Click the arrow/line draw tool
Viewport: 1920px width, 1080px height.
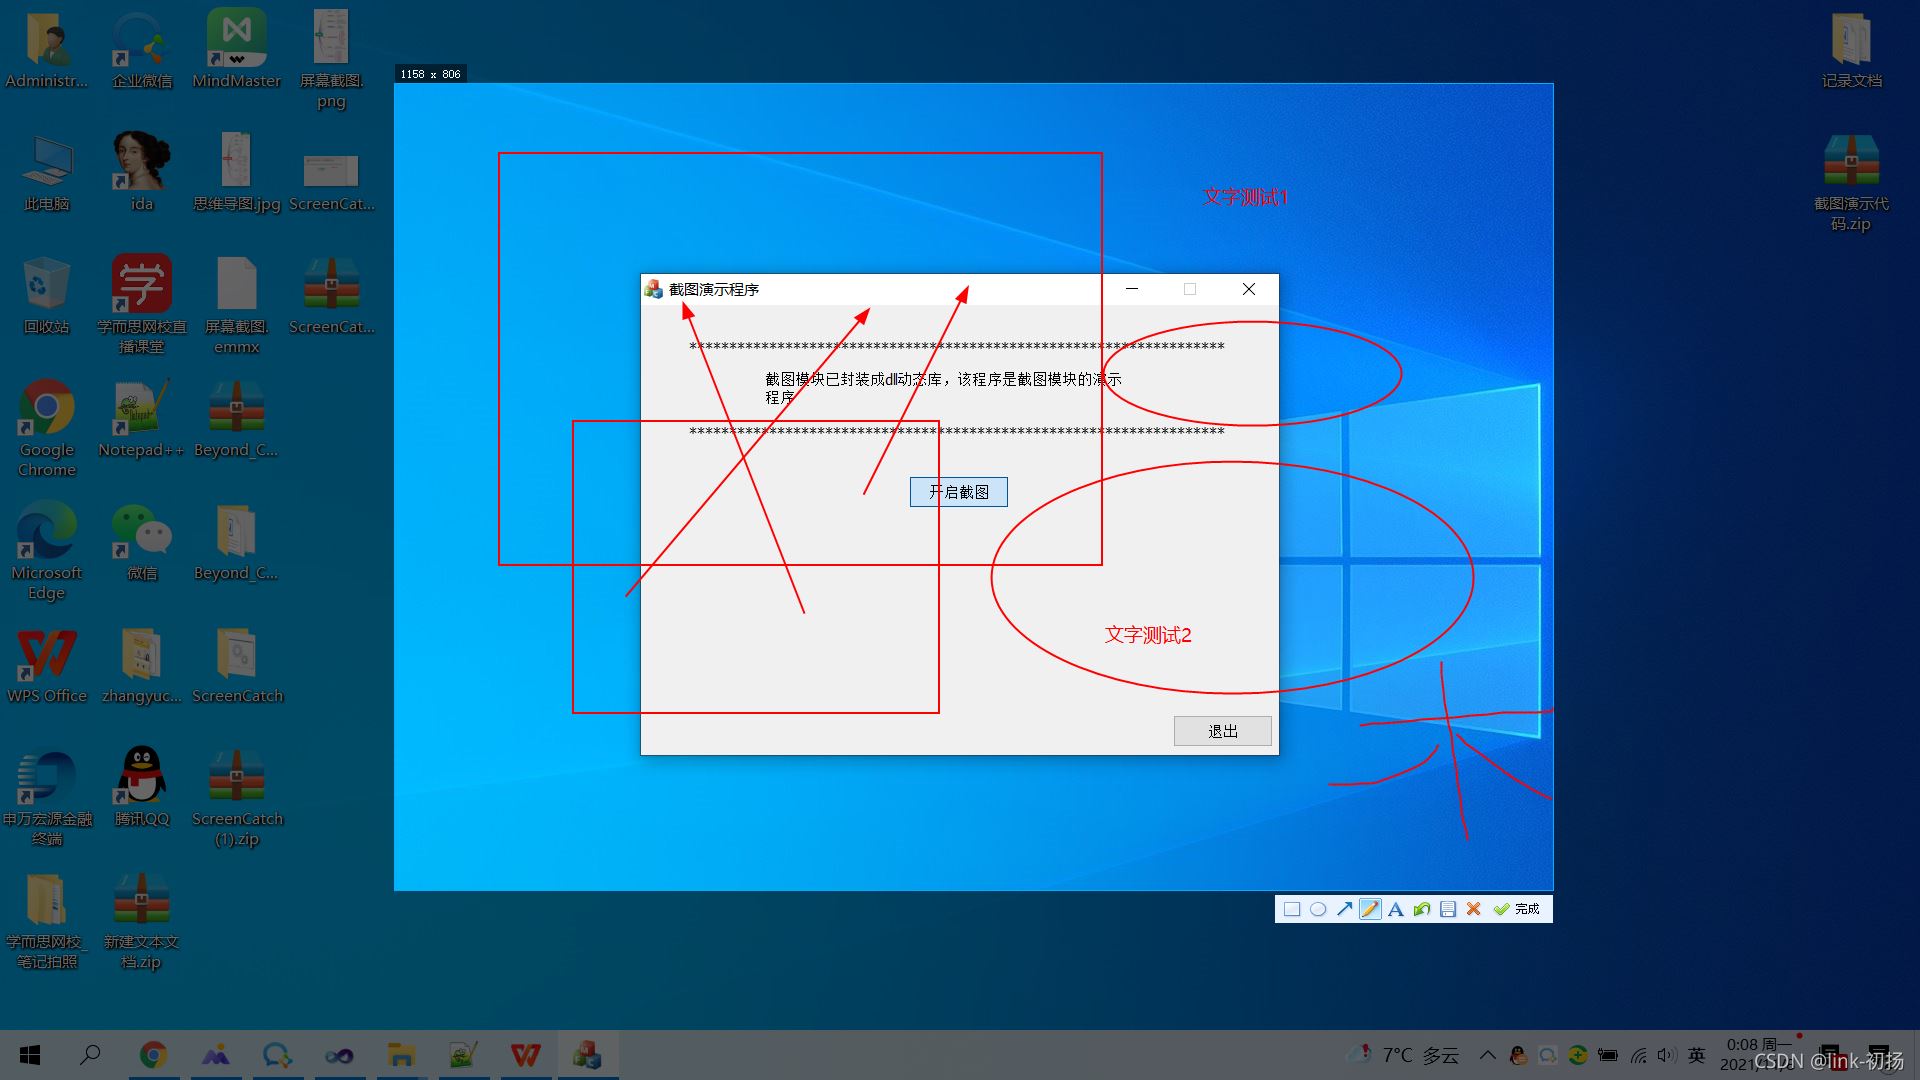[1345, 909]
